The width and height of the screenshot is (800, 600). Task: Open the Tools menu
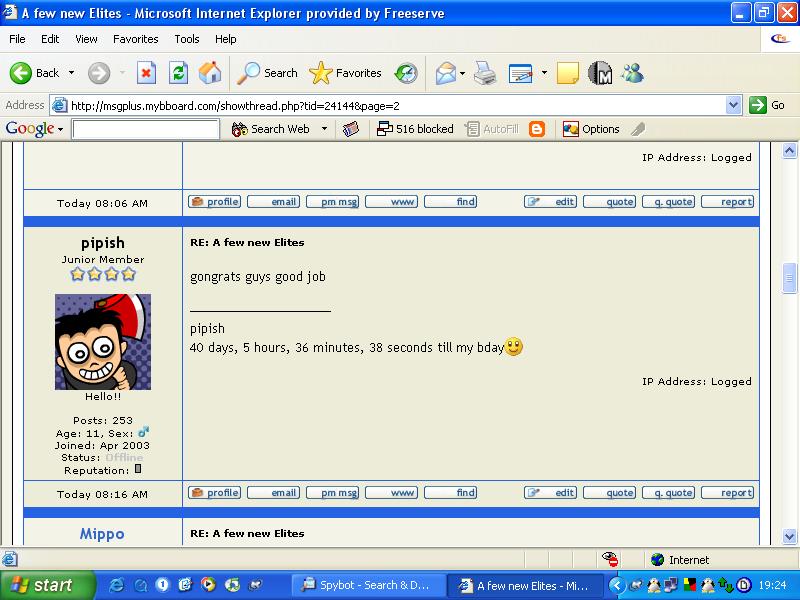187,39
